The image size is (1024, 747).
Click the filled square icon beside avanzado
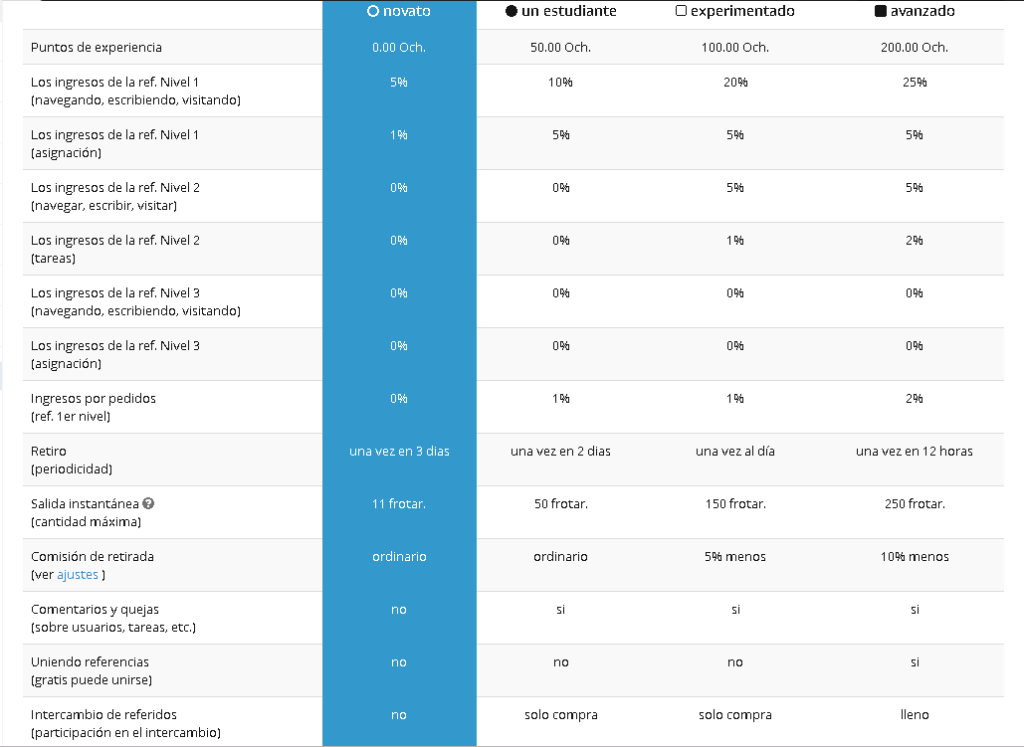881,12
